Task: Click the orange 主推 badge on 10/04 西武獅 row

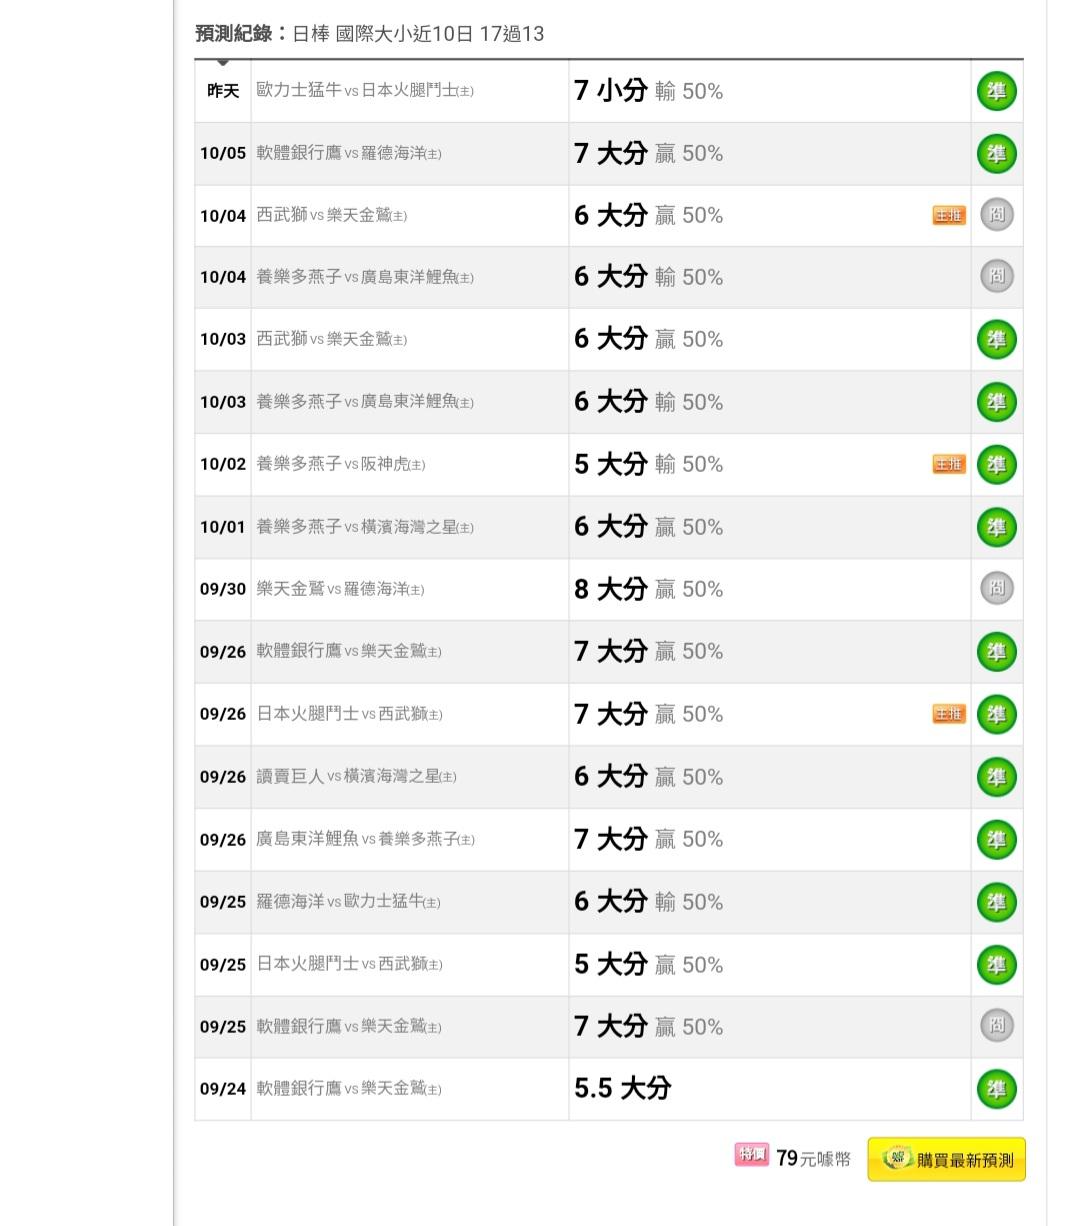Action: (x=948, y=215)
